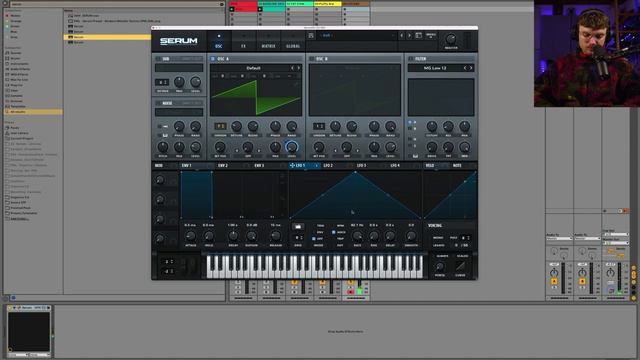640x360 pixels.
Task: Click the OSC B Level knob
Action: click(x=391, y=147)
